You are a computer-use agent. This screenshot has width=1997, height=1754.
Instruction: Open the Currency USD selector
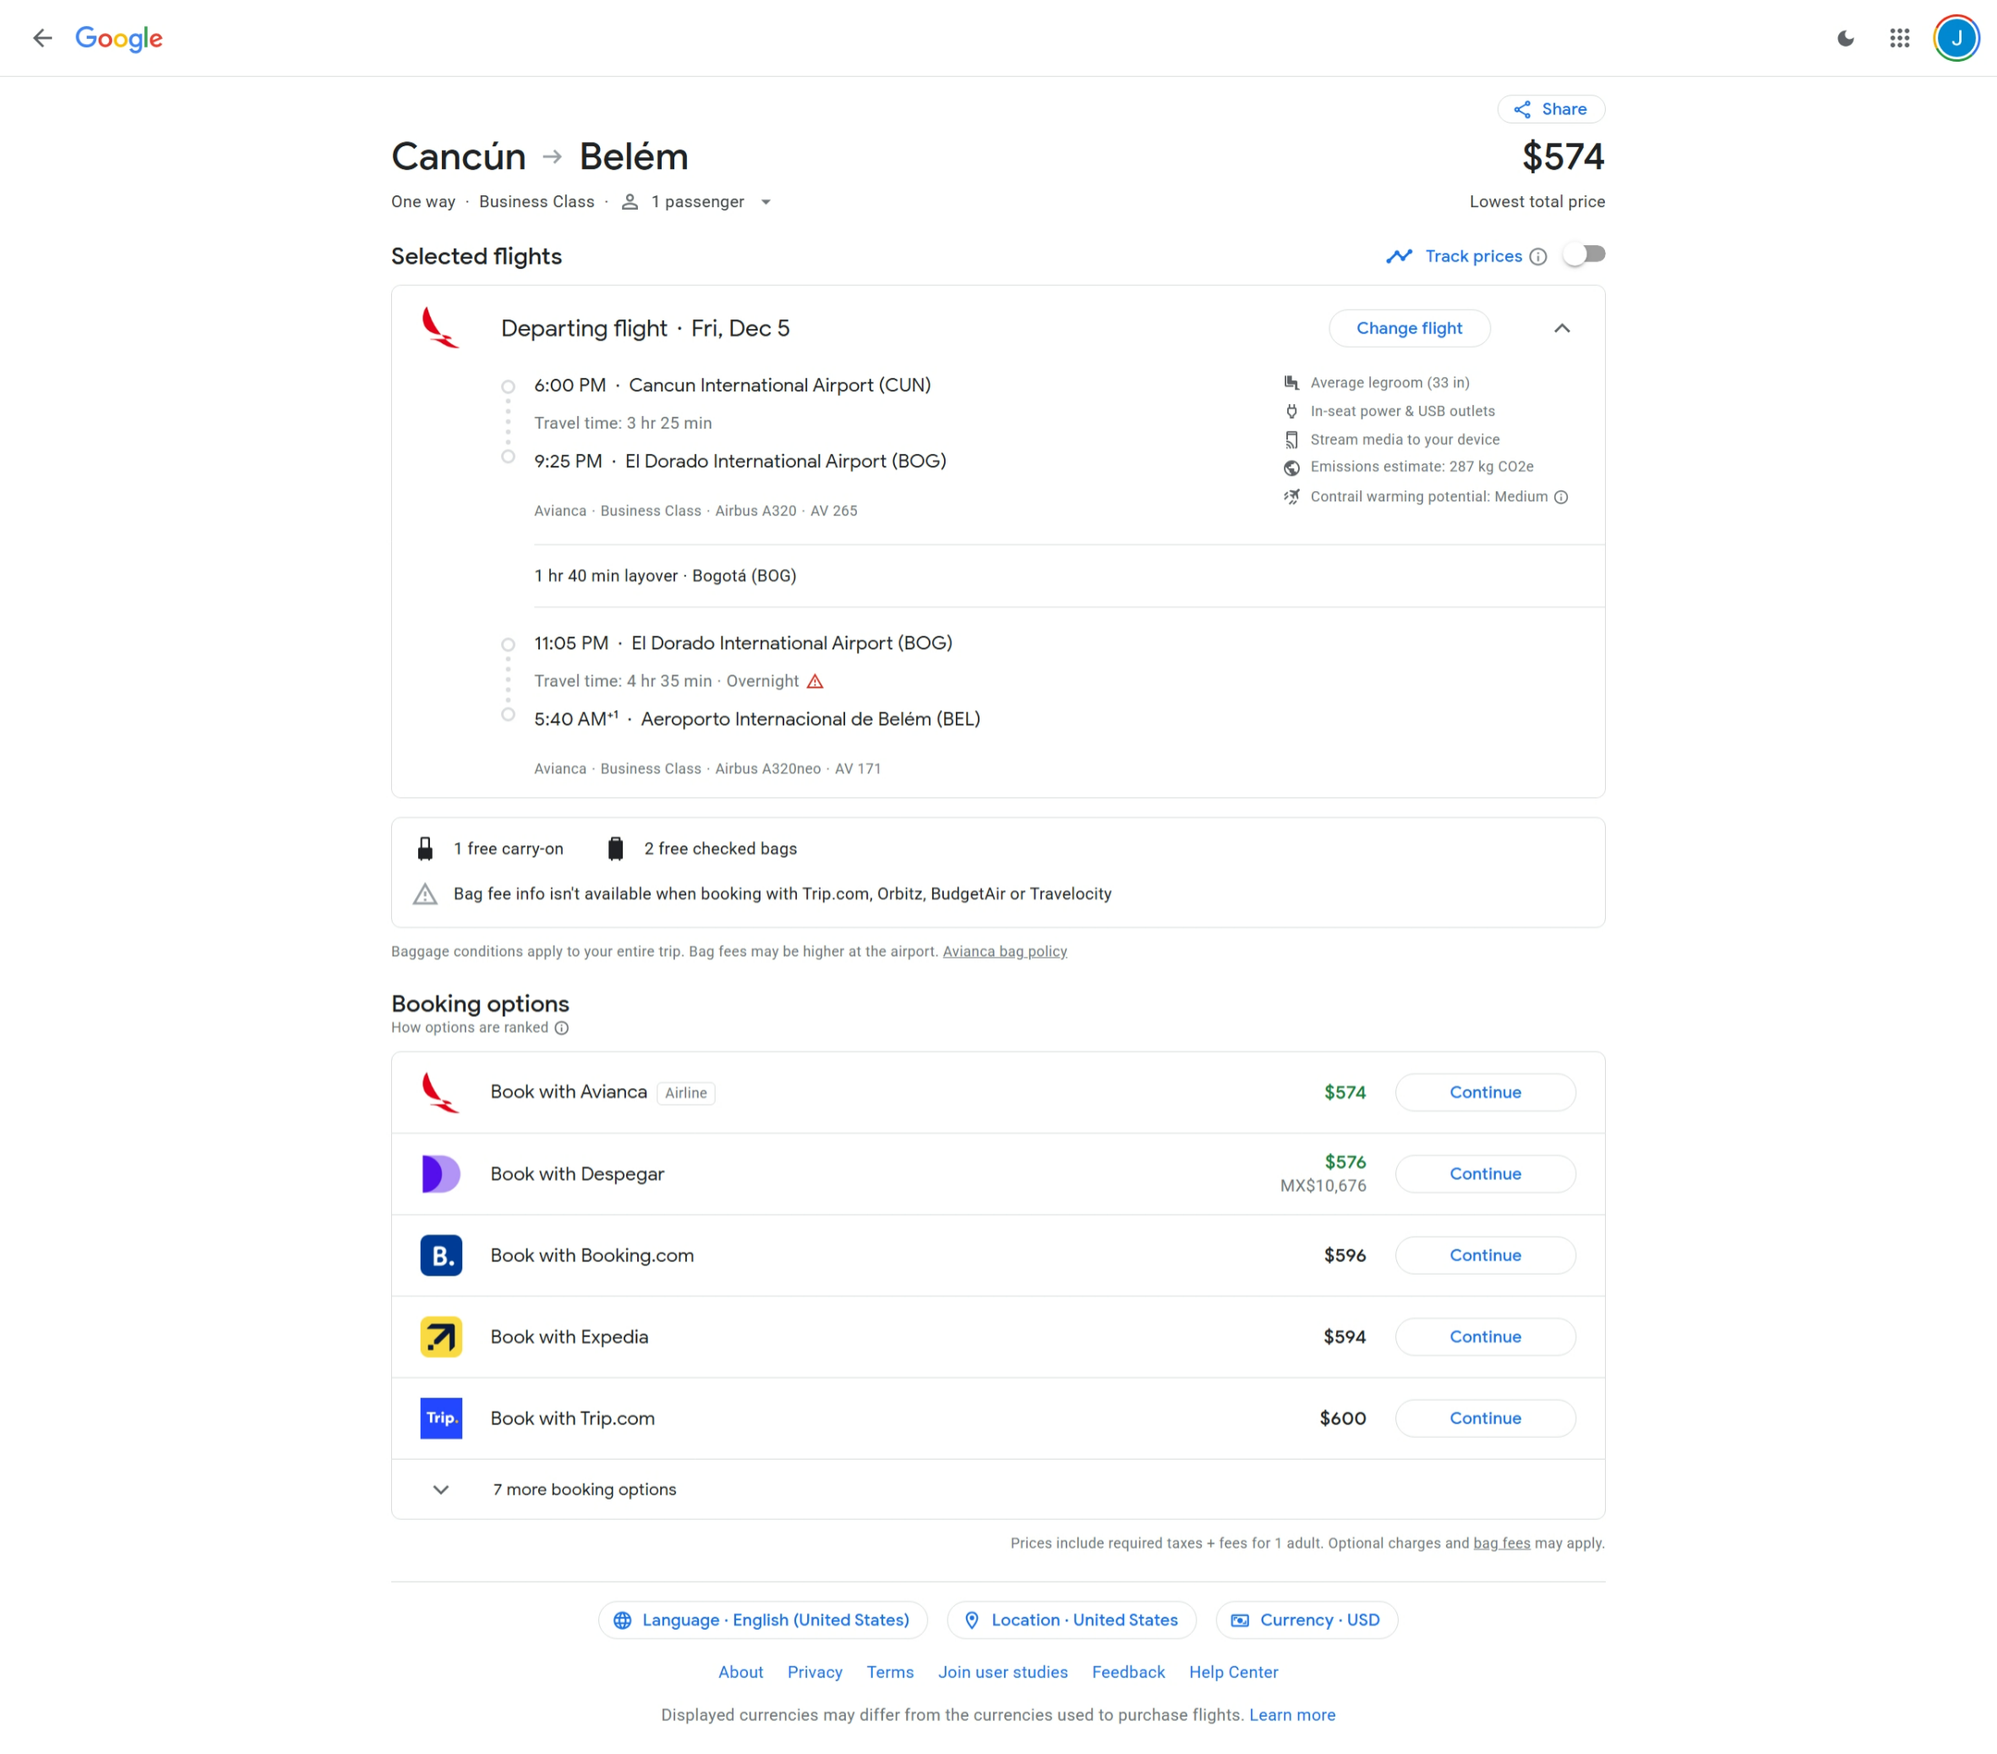tap(1306, 1620)
